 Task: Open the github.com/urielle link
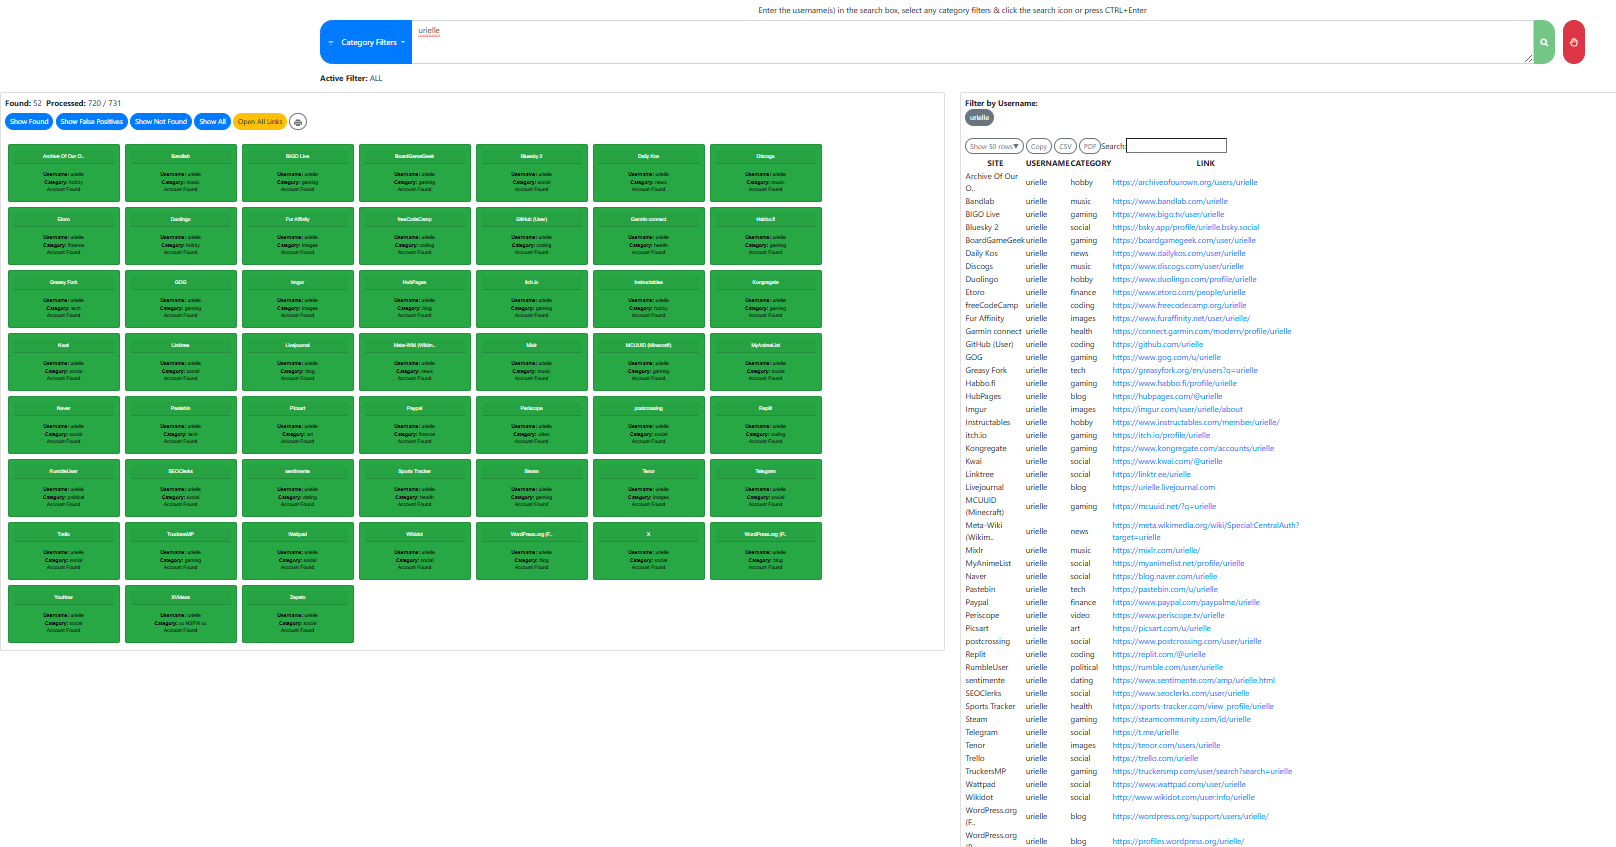(x=1157, y=344)
